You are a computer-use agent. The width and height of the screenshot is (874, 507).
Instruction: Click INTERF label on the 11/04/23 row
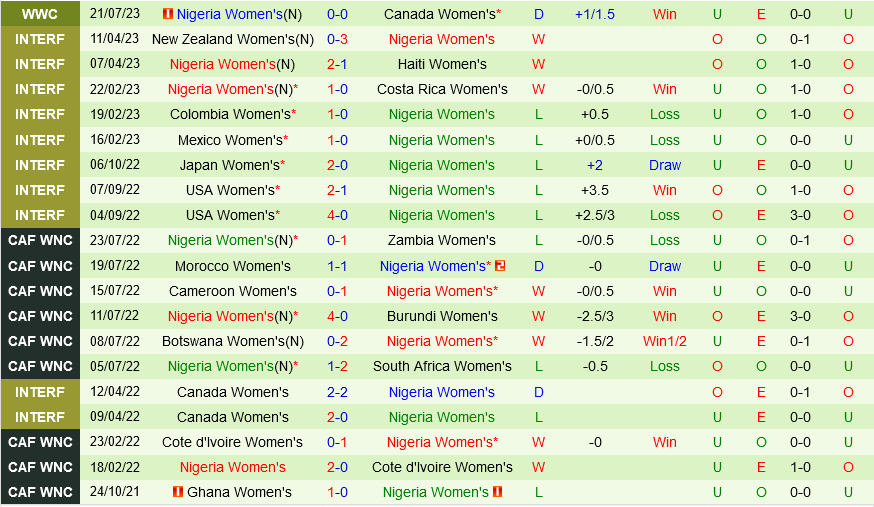tap(40, 39)
